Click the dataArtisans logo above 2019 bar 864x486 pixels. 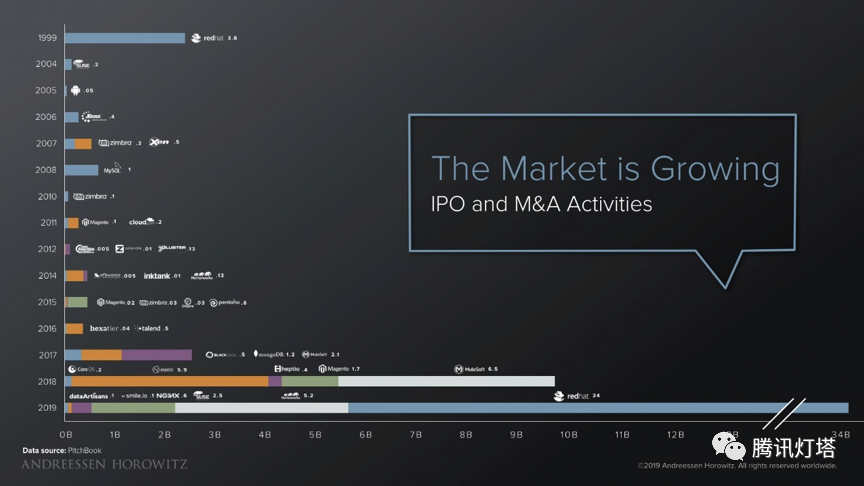click(x=88, y=396)
